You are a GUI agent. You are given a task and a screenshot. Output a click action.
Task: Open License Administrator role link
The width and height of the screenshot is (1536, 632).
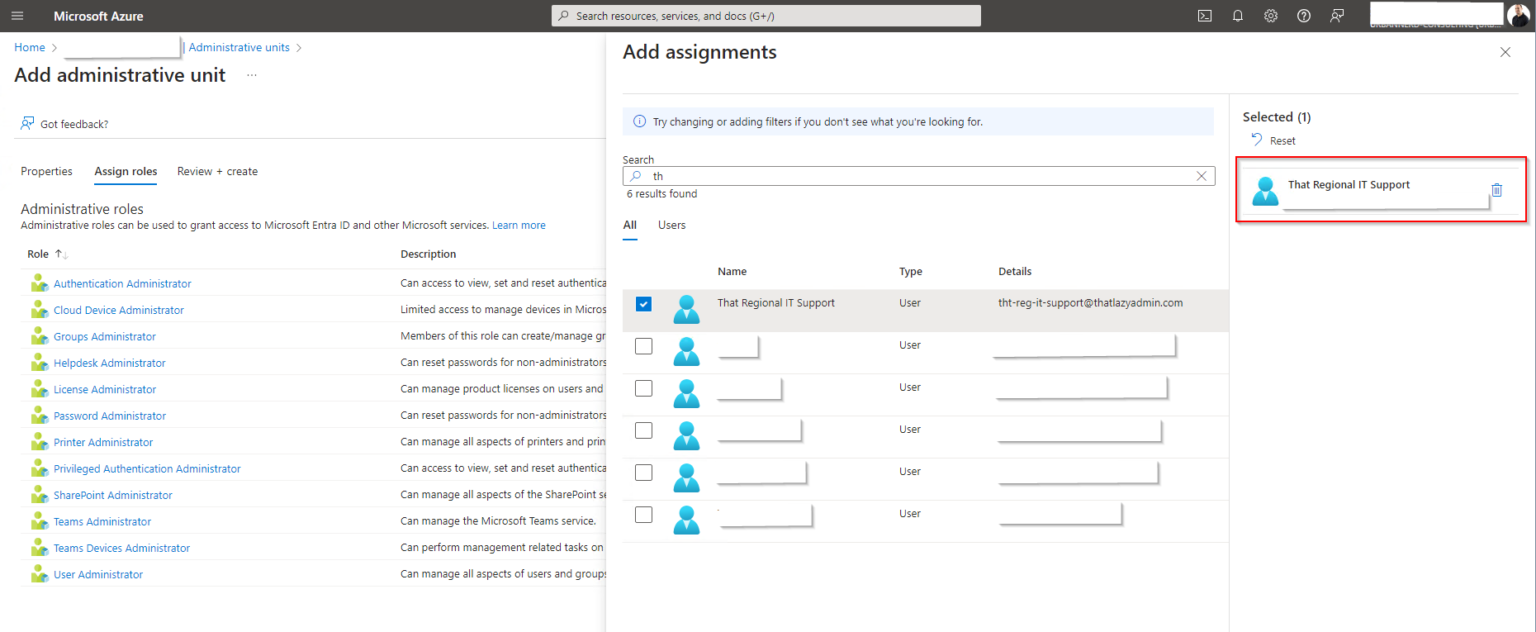pyautogui.click(x=105, y=389)
